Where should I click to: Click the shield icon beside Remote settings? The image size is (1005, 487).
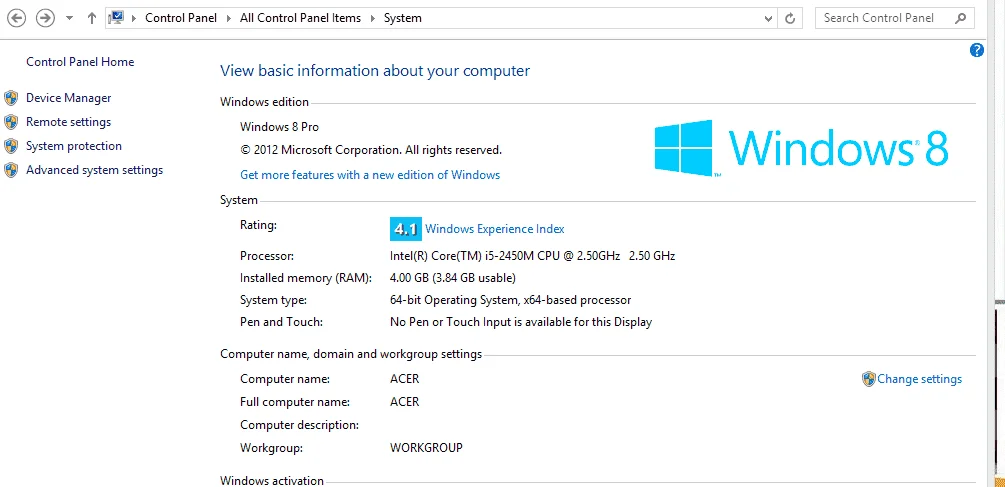pyautogui.click(x=11, y=122)
